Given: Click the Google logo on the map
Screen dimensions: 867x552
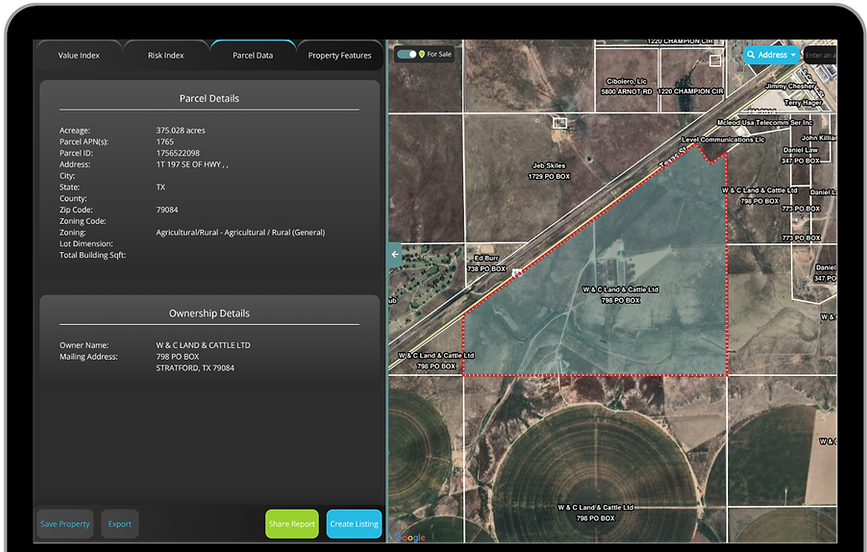Looking at the screenshot, I should coord(410,537).
